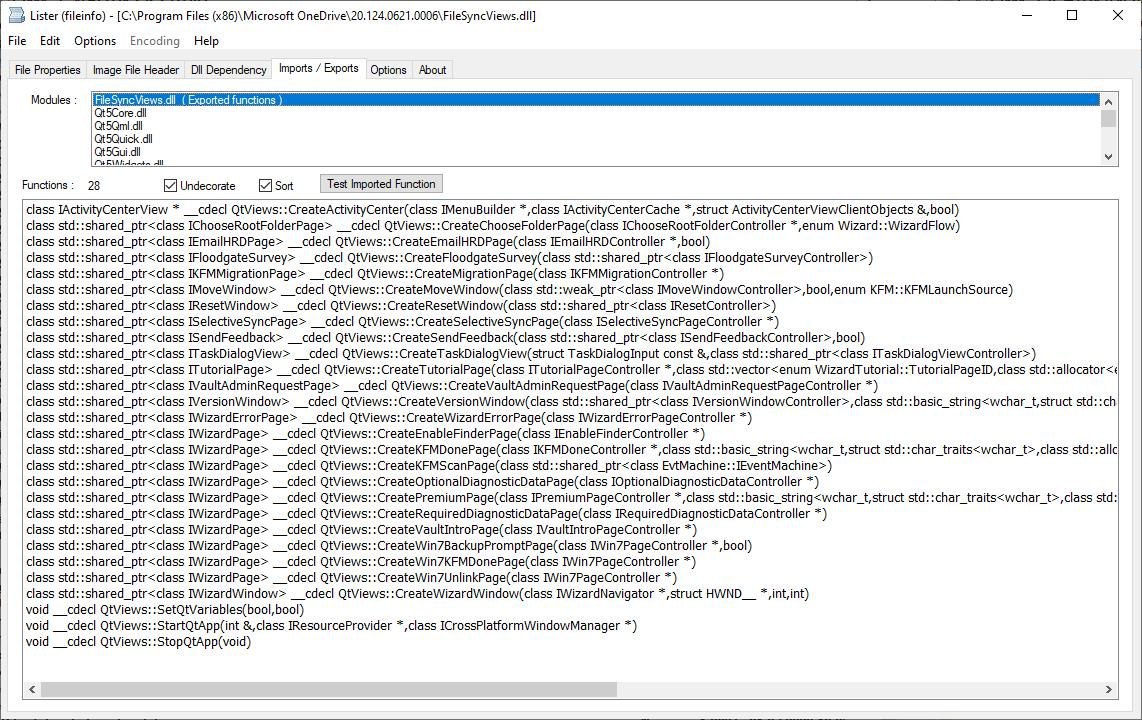Click the Lister app icon in title bar
The width and height of the screenshot is (1142, 720).
pyautogui.click(x=16, y=15)
